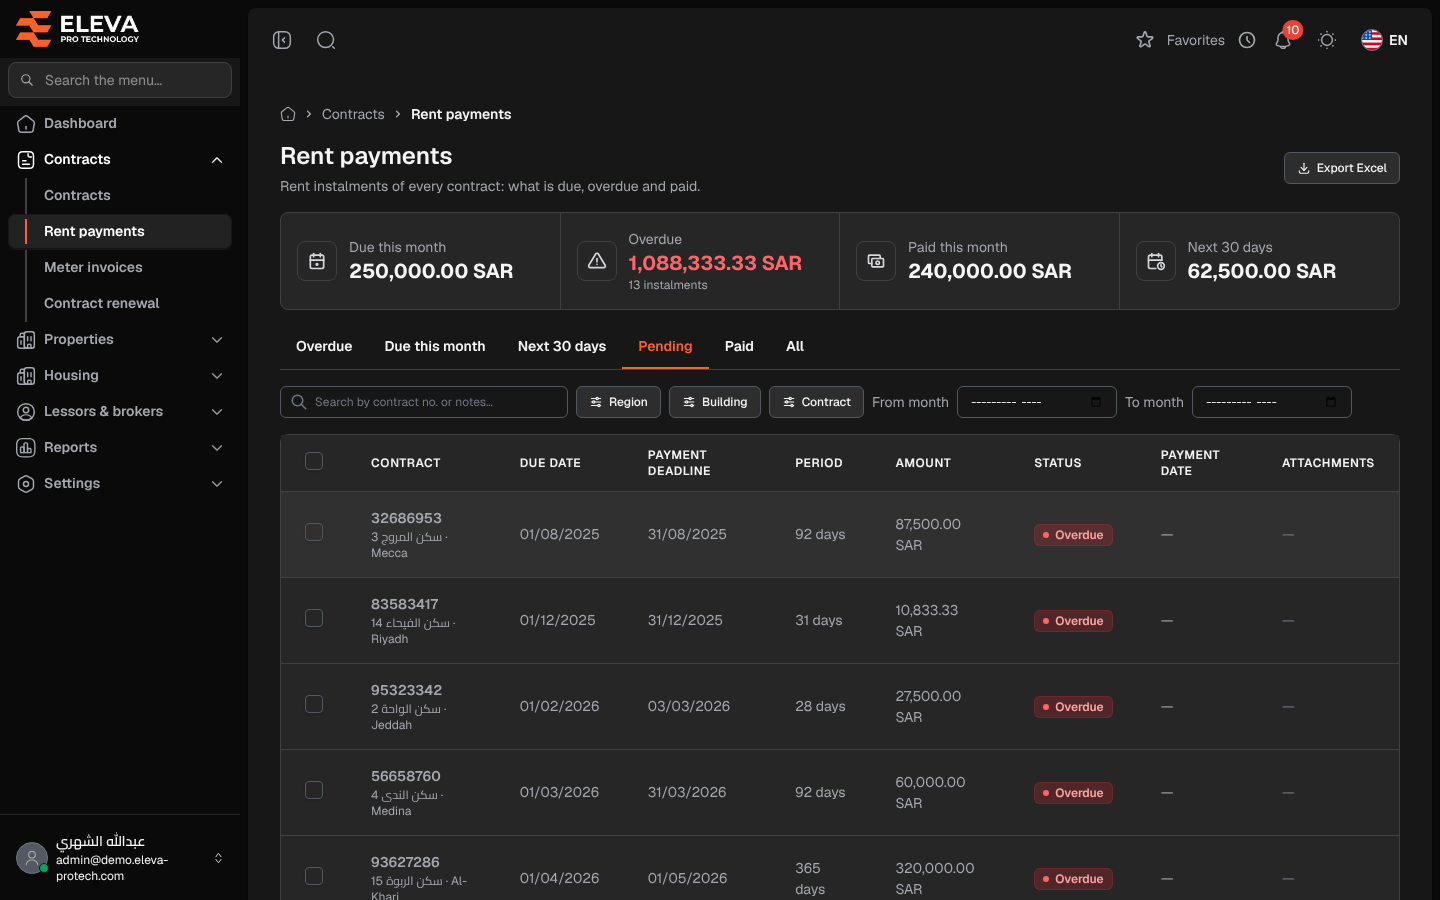Viewport: 1440px width, 900px height.
Task: Click the Reports icon in sidebar
Action: coord(26,448)
